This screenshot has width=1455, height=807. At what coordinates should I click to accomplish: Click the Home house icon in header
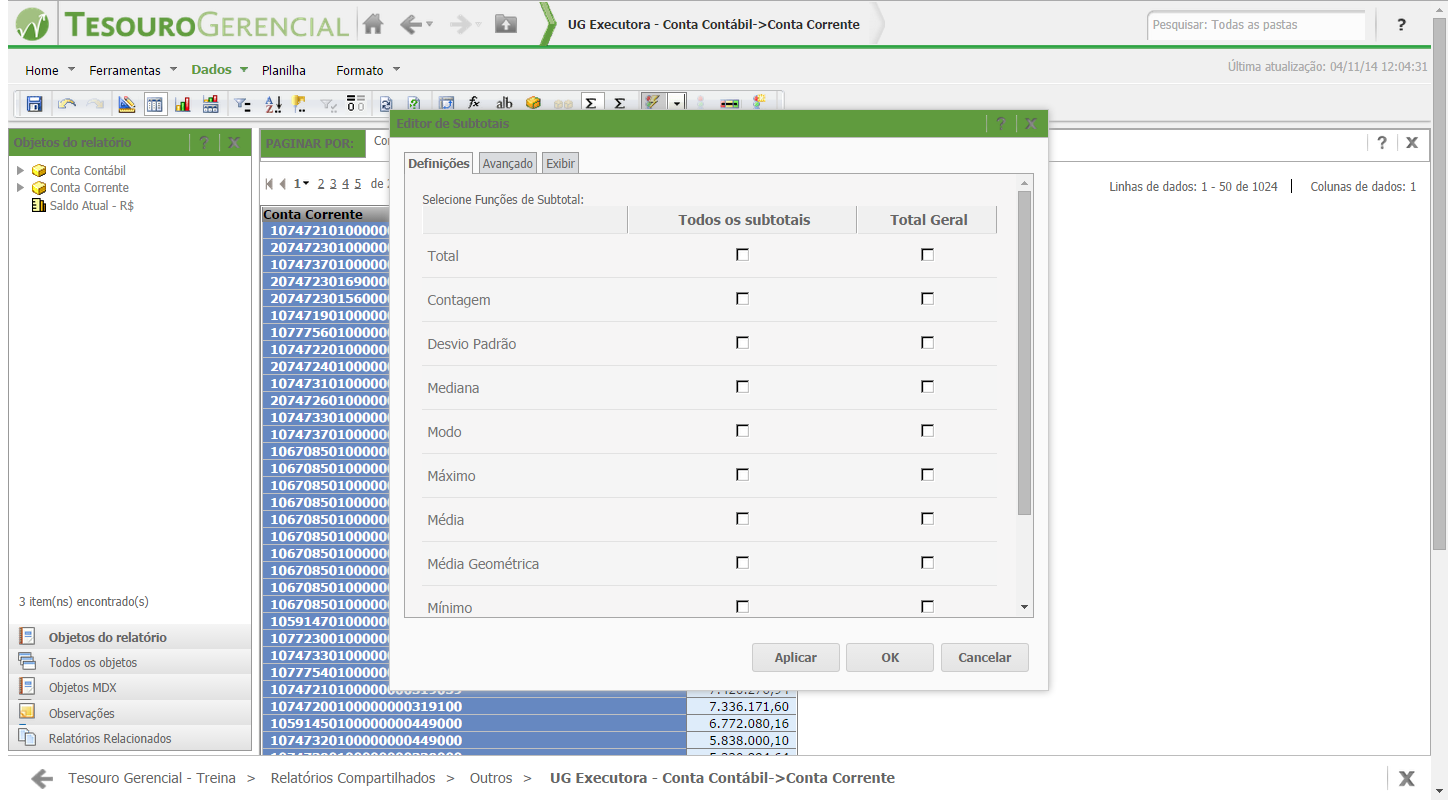373,24
